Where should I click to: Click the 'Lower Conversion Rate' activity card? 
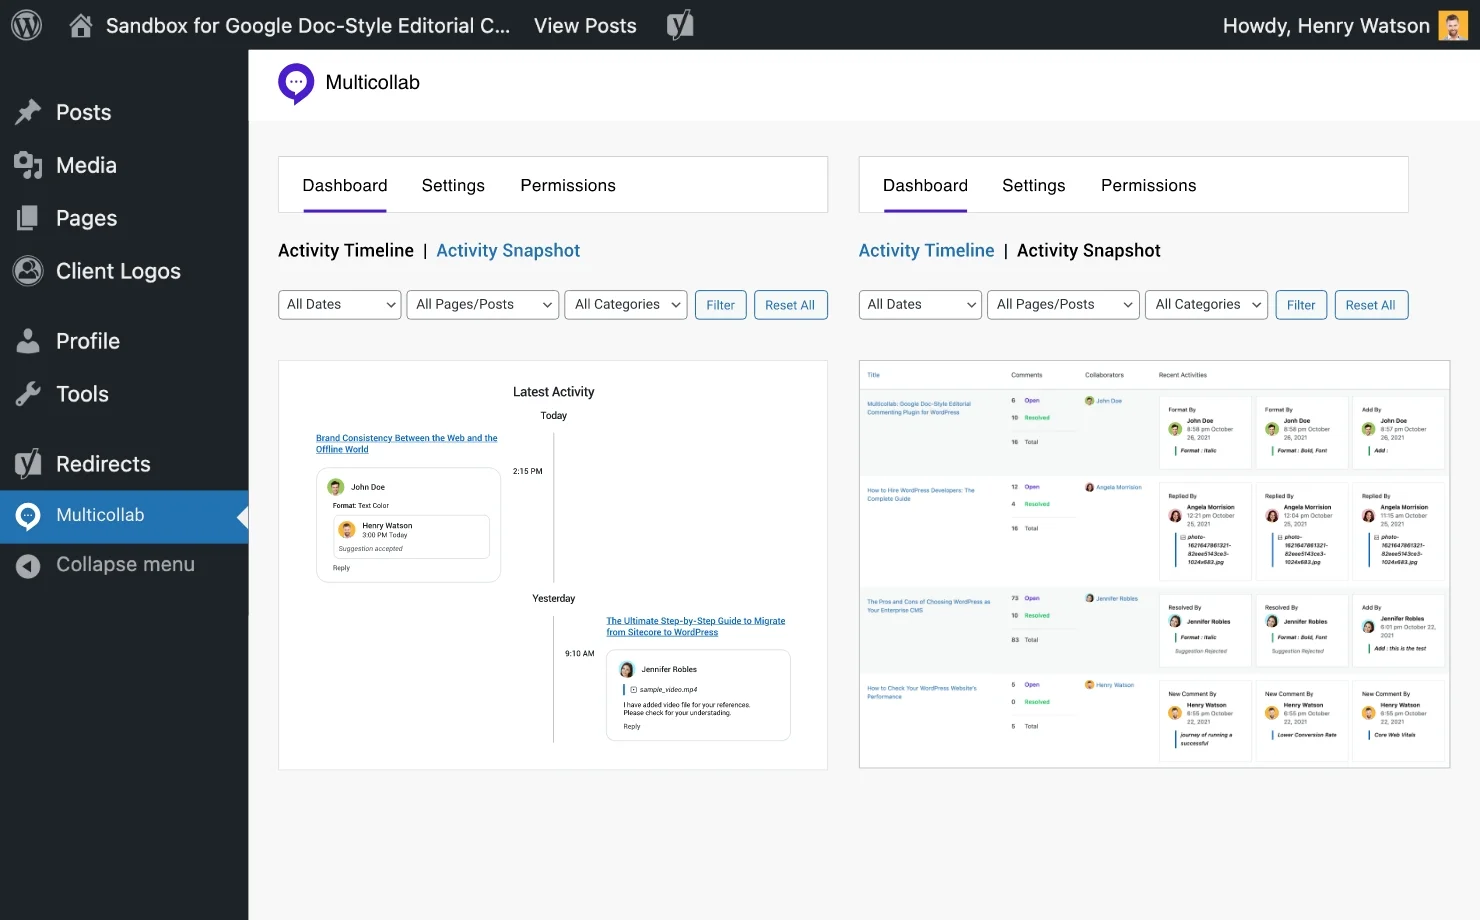pos(1301,721)
